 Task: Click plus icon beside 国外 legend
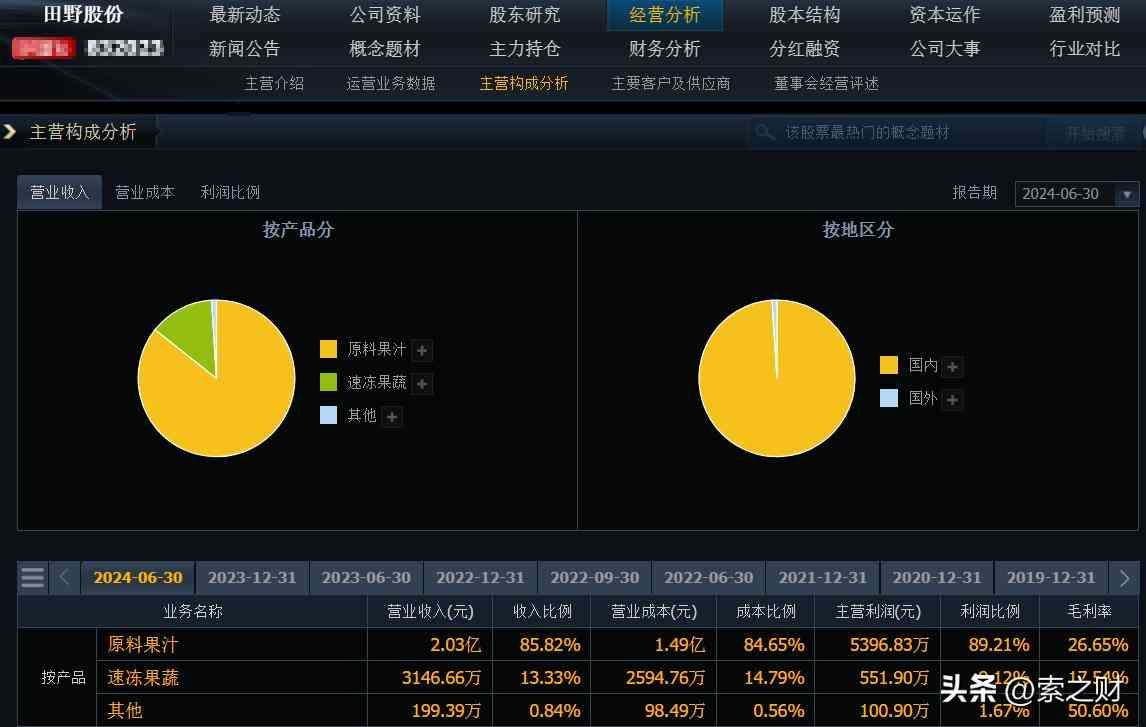point(952,400)
